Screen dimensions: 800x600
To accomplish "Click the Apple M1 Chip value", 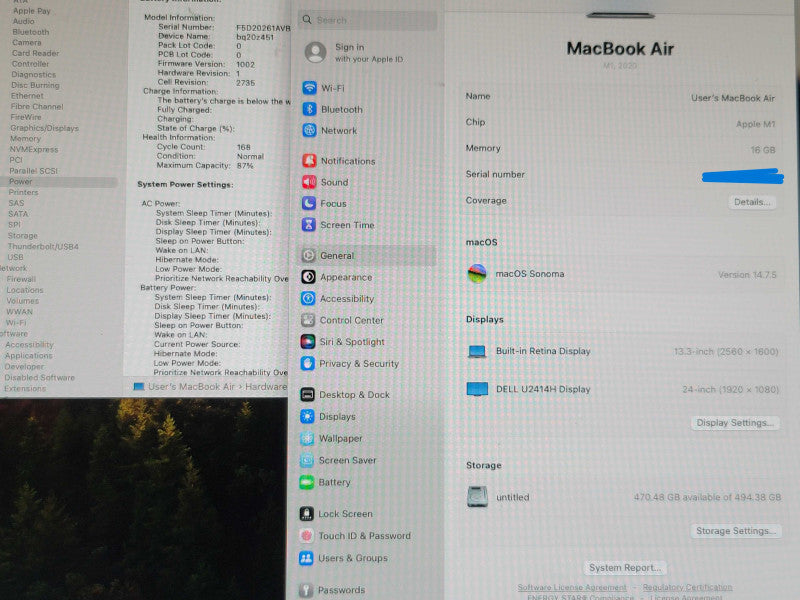I will pyautogui.click(x=756, y=124).
